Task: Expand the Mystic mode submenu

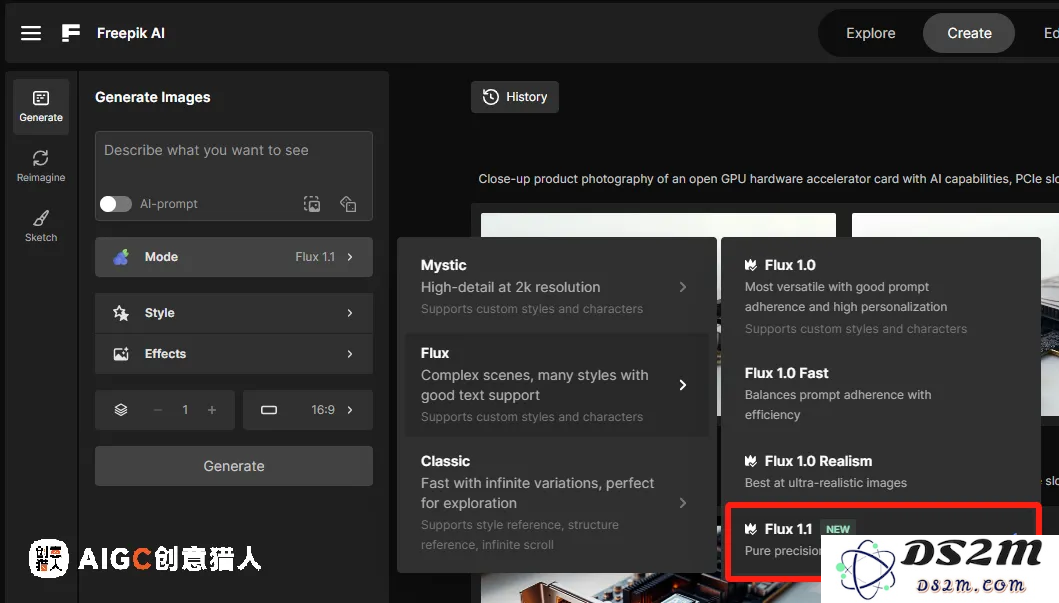Action: coord(557,287)
